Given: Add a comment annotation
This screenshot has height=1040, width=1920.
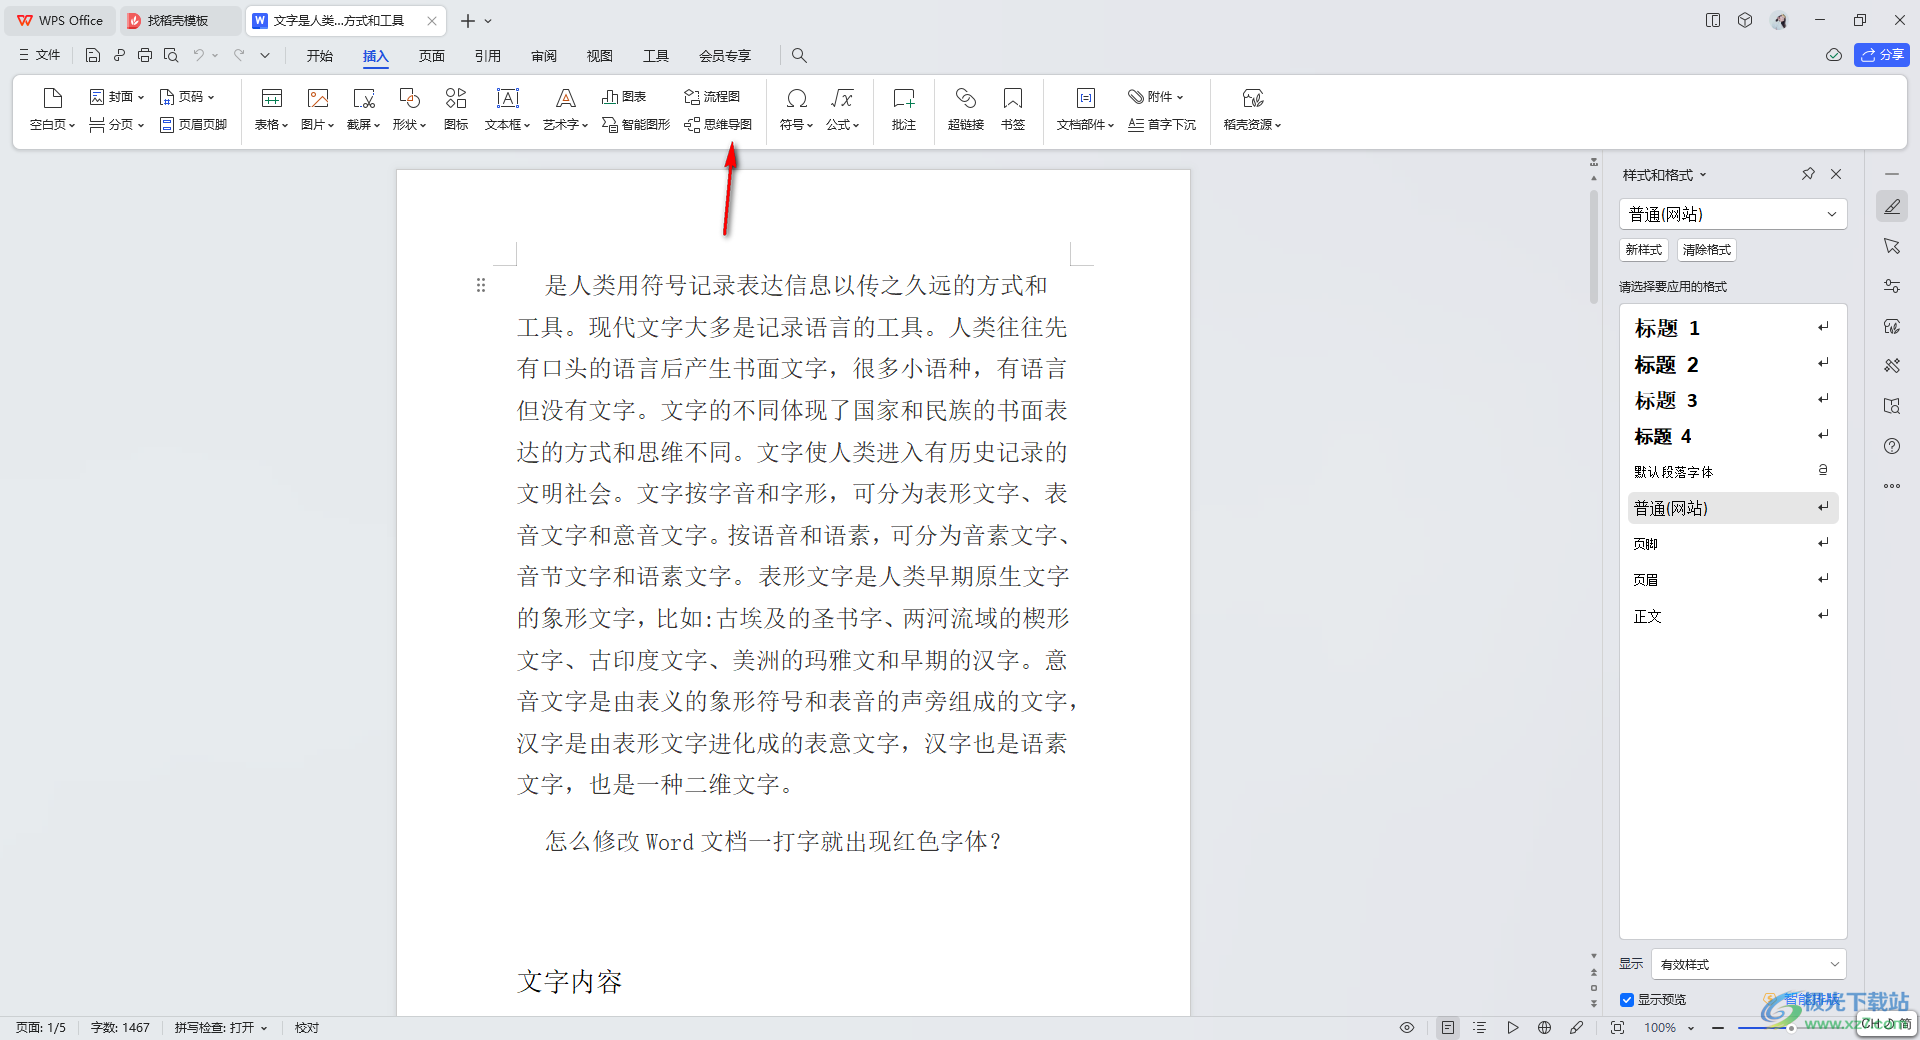Looking at the screenshot, I should pos(904,109).
